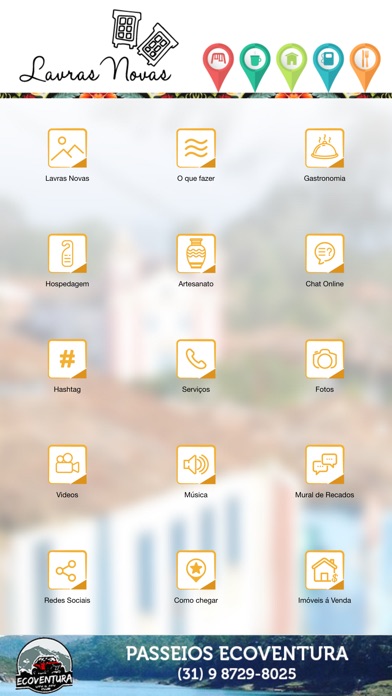Image resolution: width=392 pixels, height=696 pixels.
Task: Open the Artesanato vase icon
Action: (x=196, y=253)
